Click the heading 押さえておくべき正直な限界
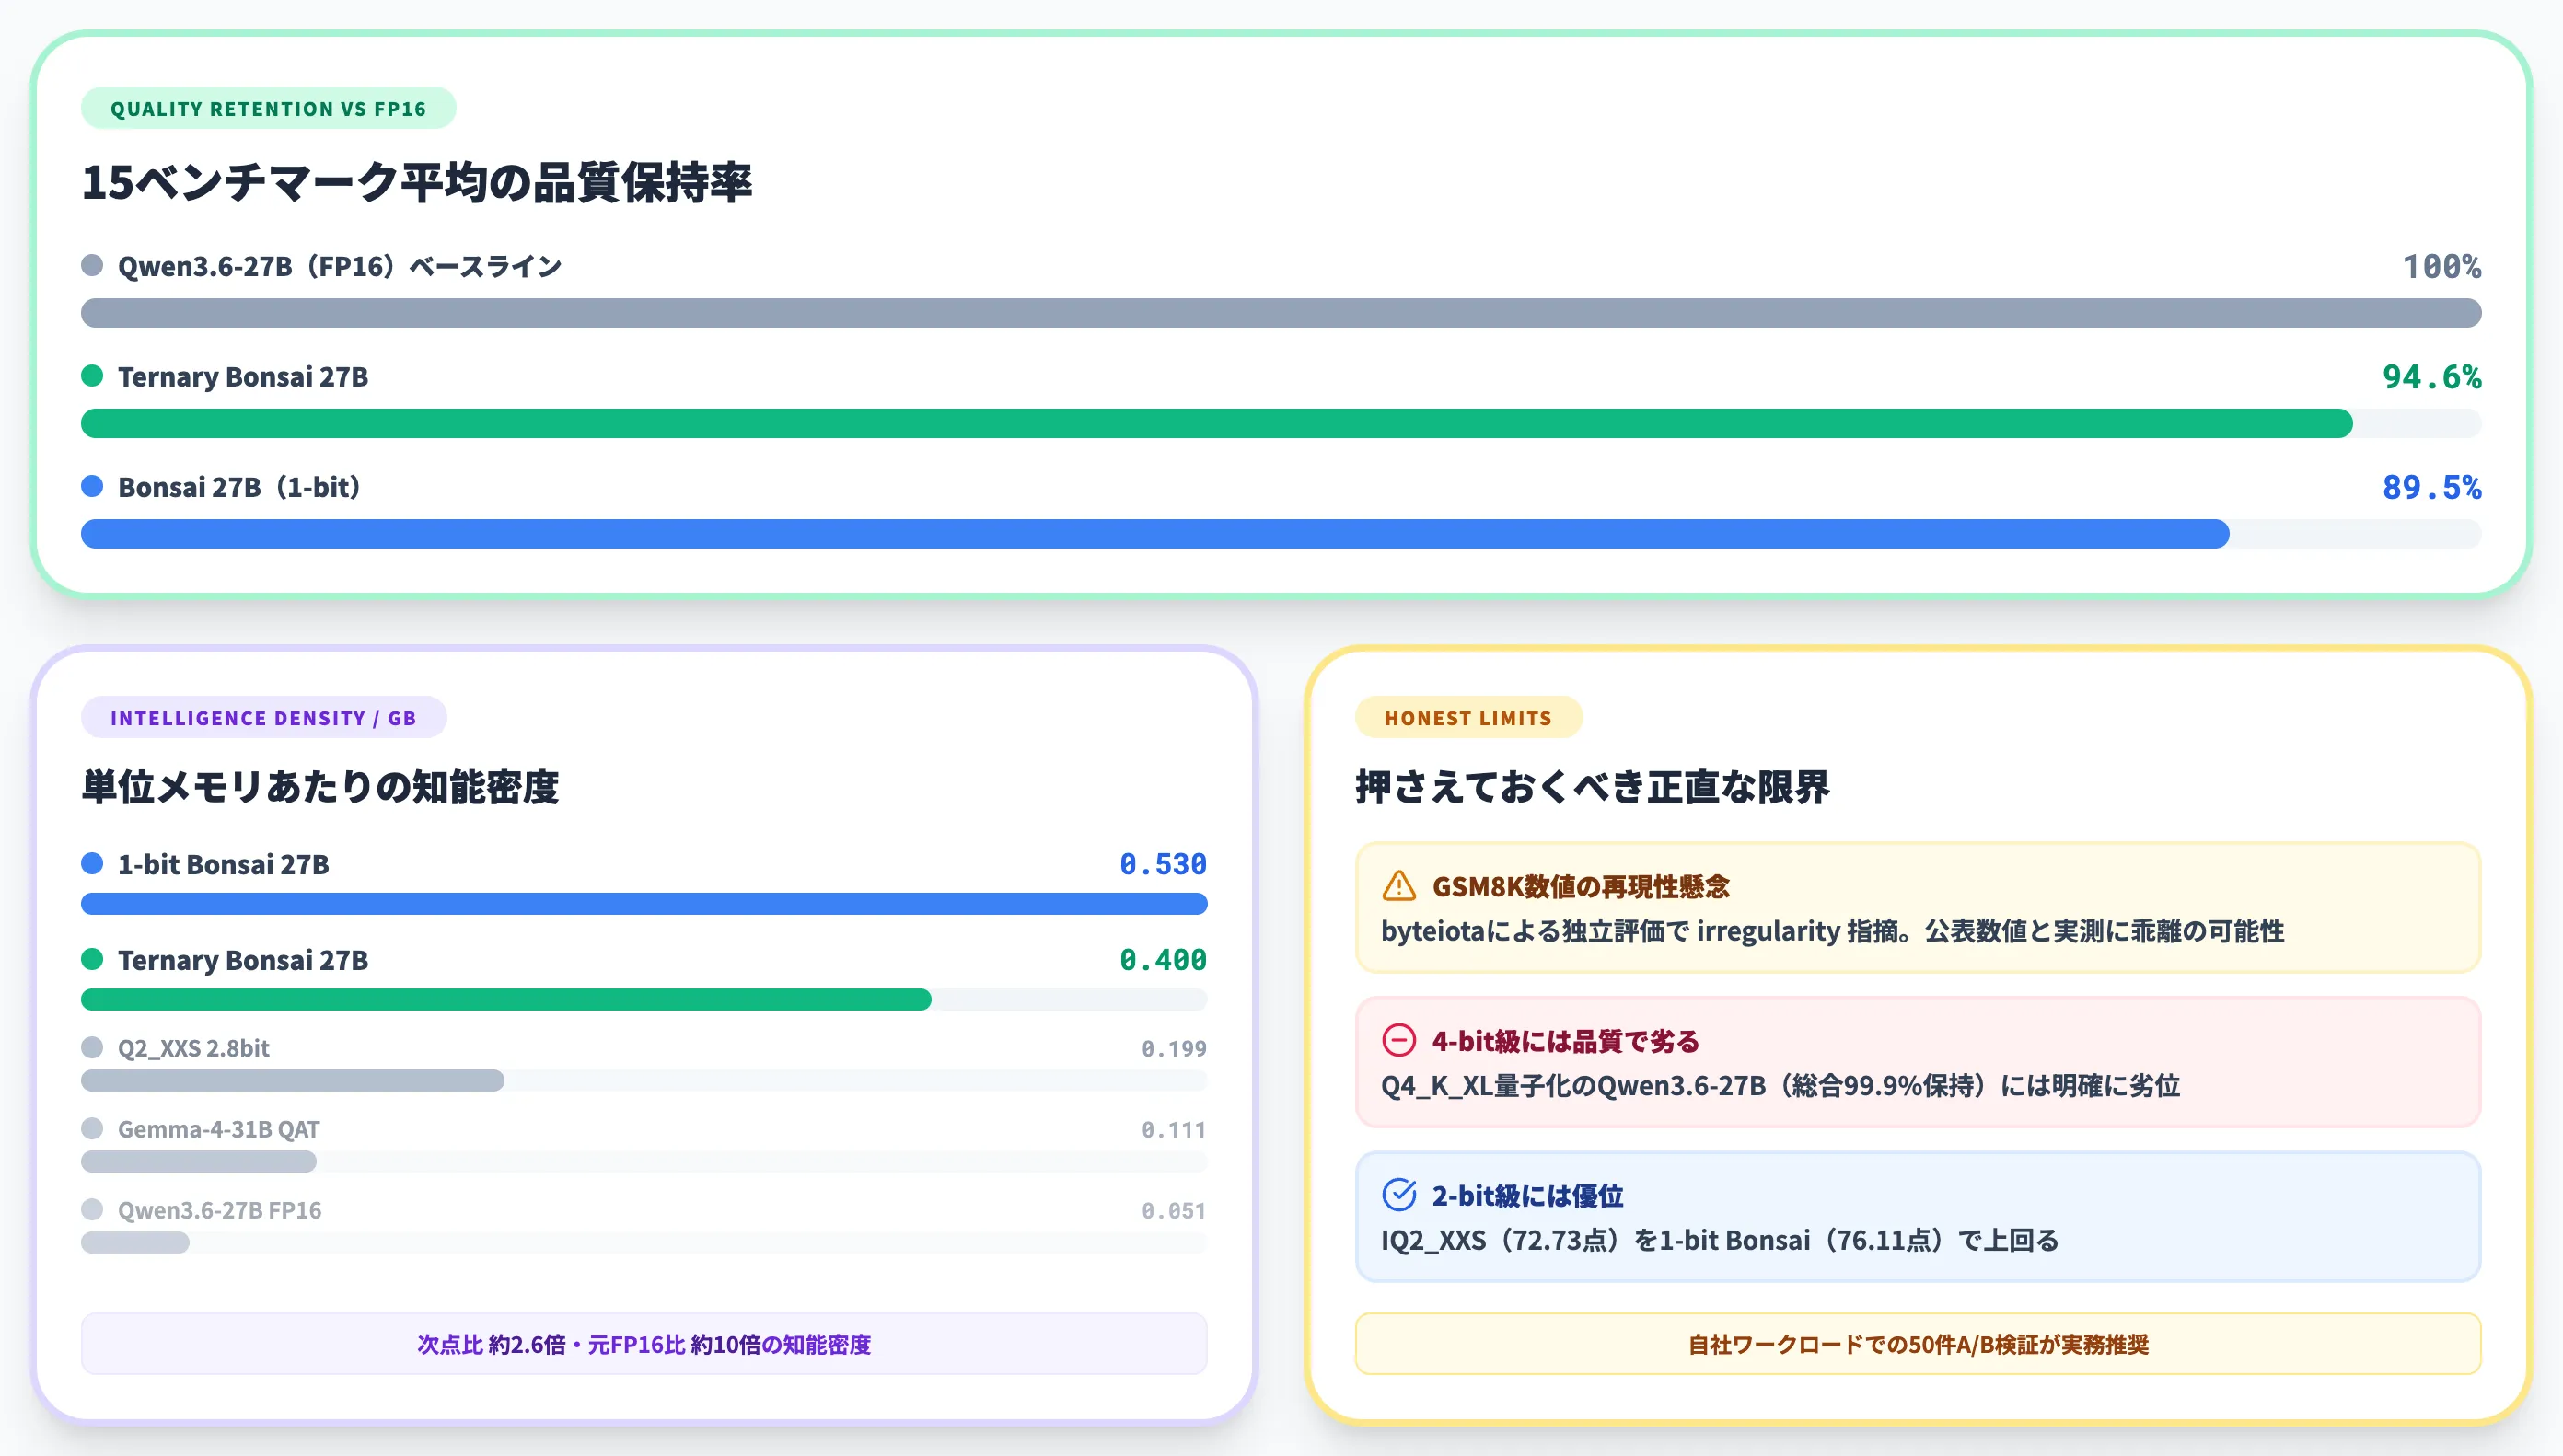Viewport: 2563px width, 1456px height. [1592, 787]
